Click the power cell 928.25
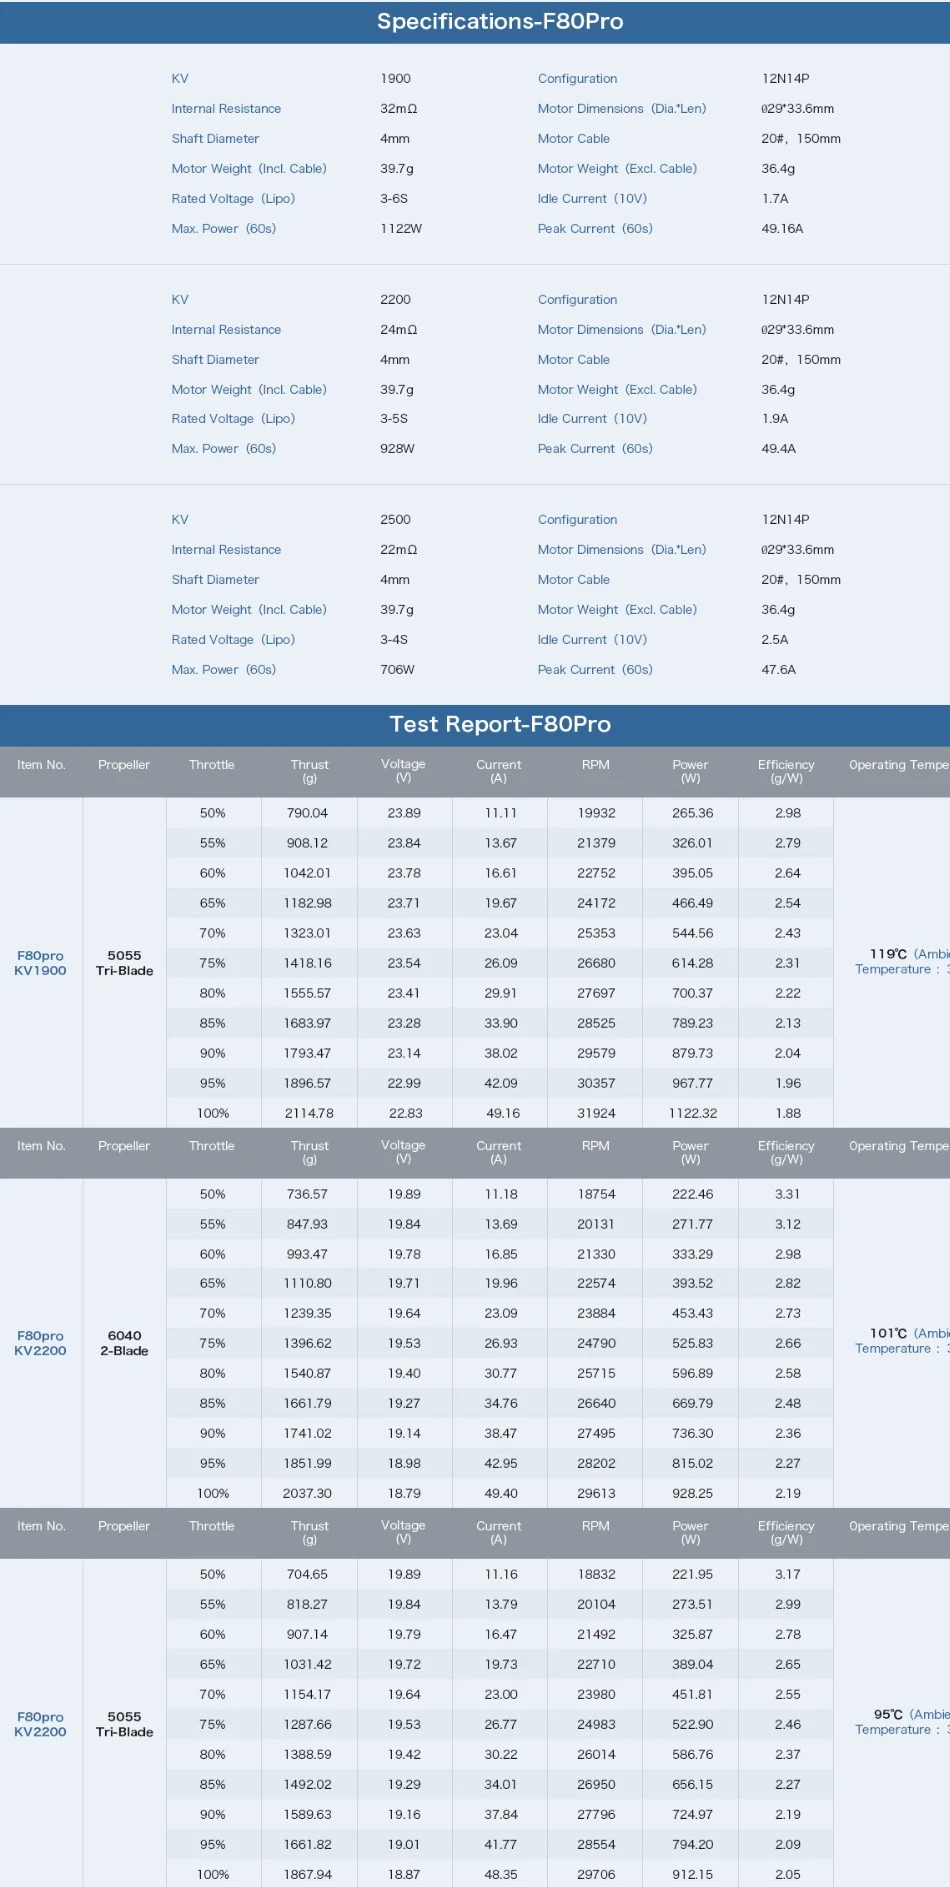Viewport: 950px width, 1887px height. [x=693, y=1493]
